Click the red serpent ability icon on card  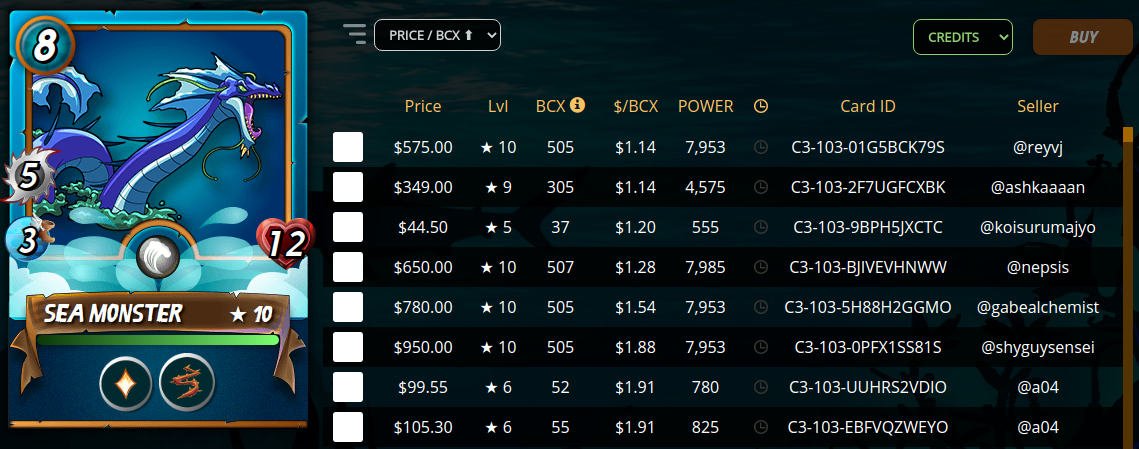point(187,382)
